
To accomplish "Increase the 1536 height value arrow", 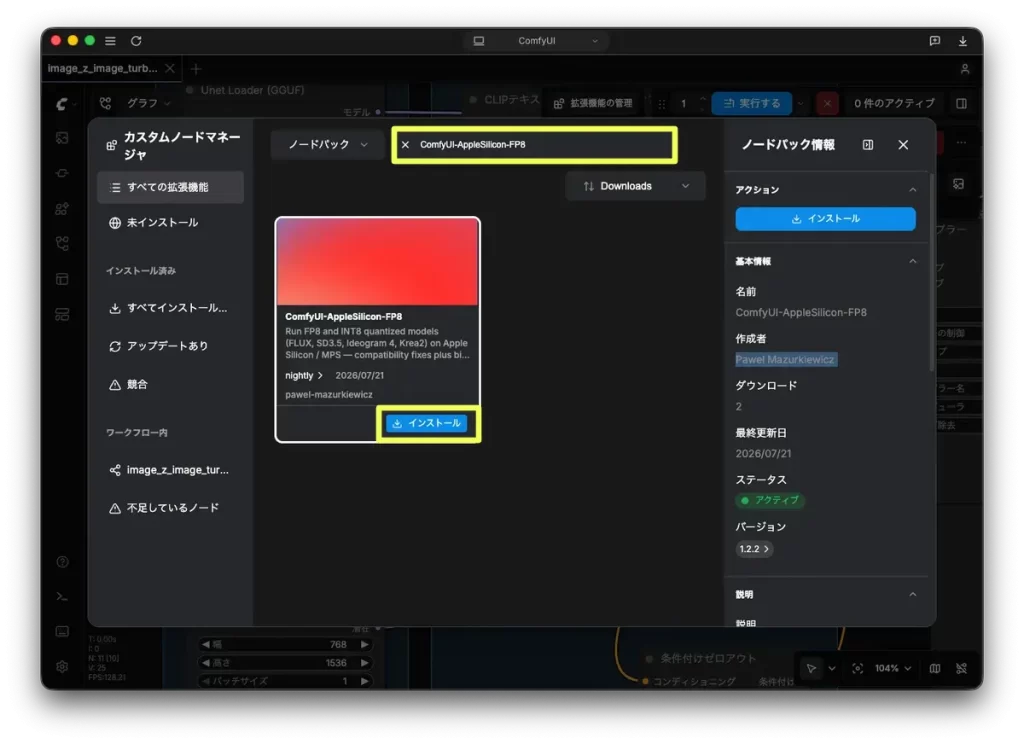I will point(364,663).
